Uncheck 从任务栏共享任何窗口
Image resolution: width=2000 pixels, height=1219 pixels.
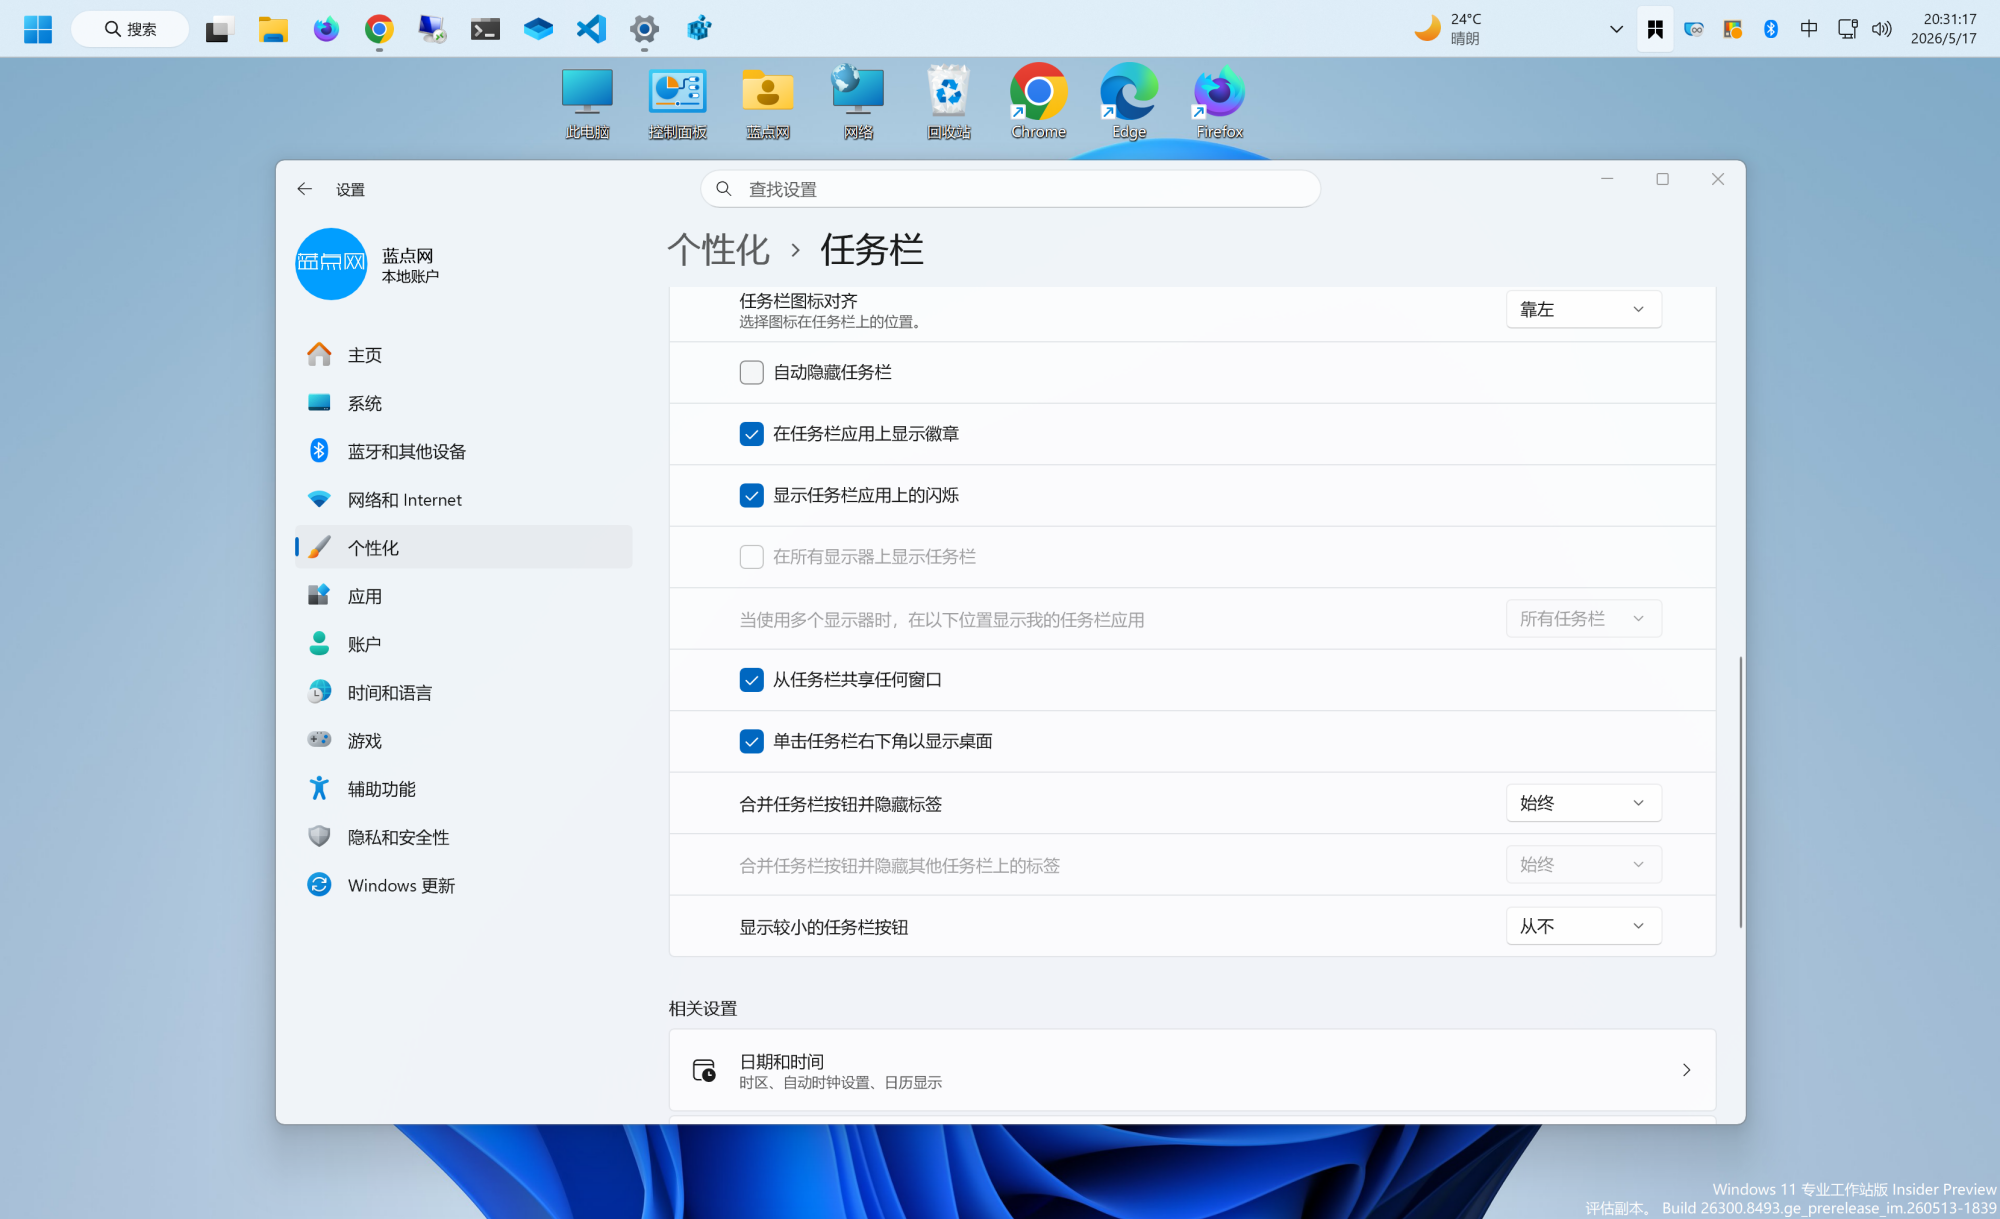pos(751,680)
